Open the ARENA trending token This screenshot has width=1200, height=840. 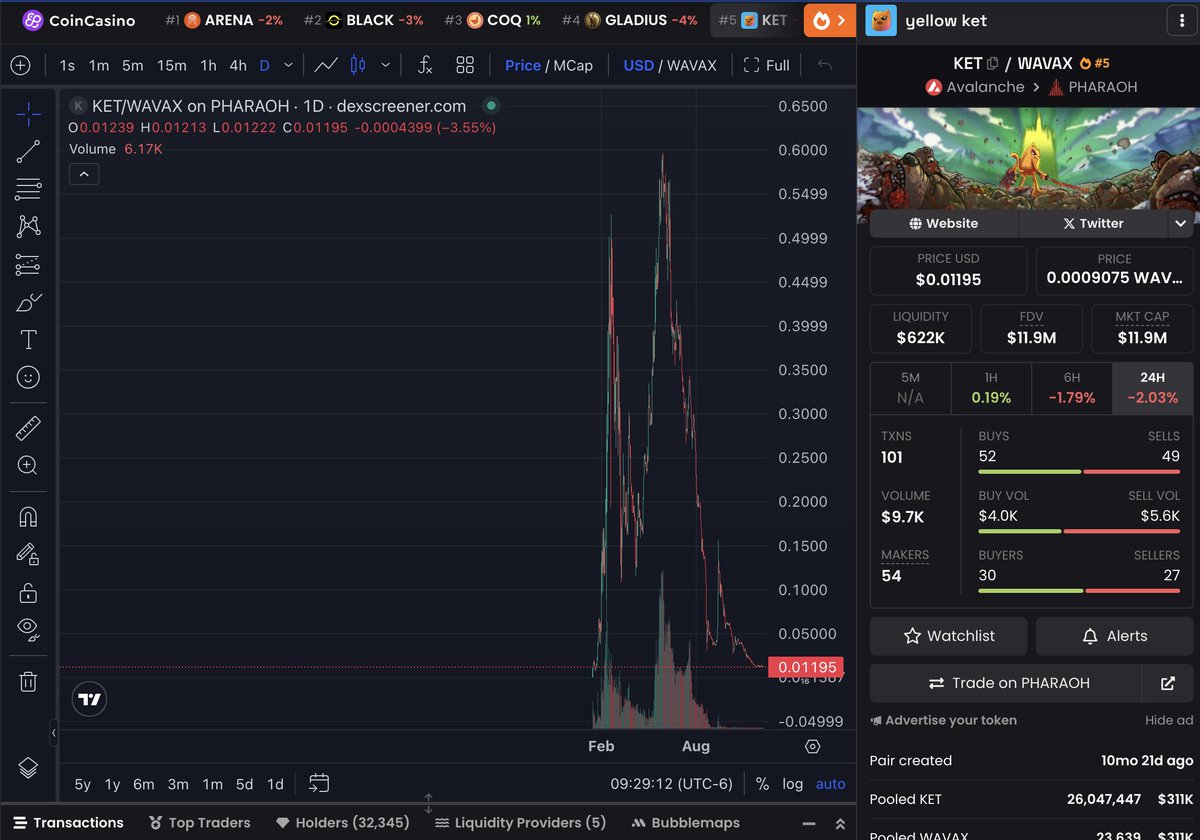(224, 20)
